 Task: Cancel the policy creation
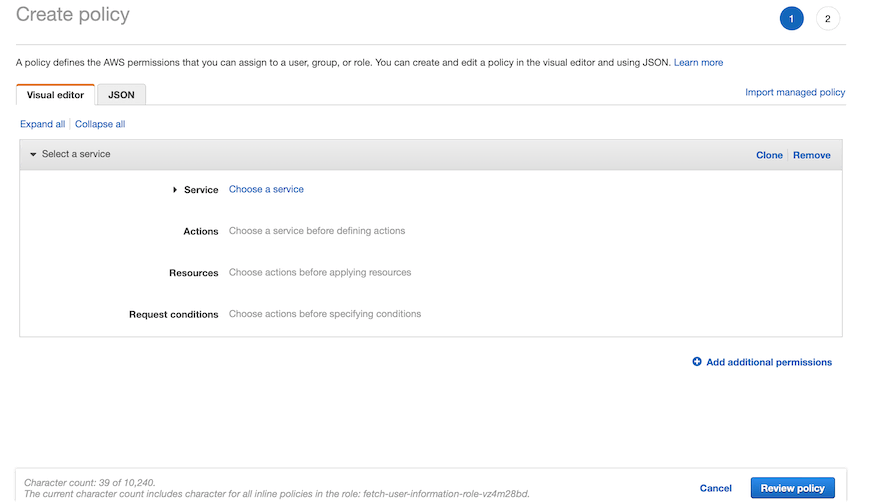(x=716, y=488)
